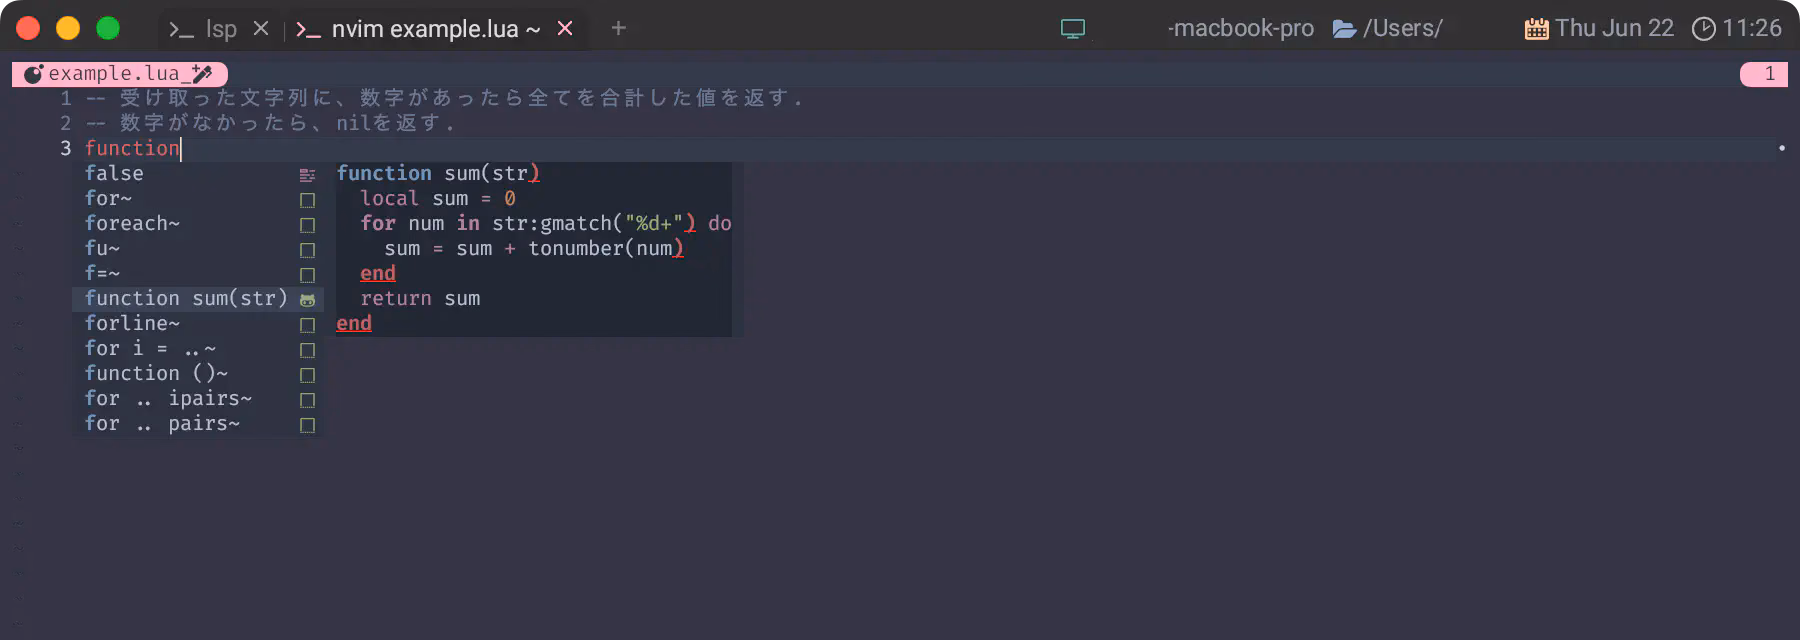Click the snippet kind icon beside 'forline~'
The width and height of the screenshot is (1800, 640).
pyautogui.click(x=307, y=325)
